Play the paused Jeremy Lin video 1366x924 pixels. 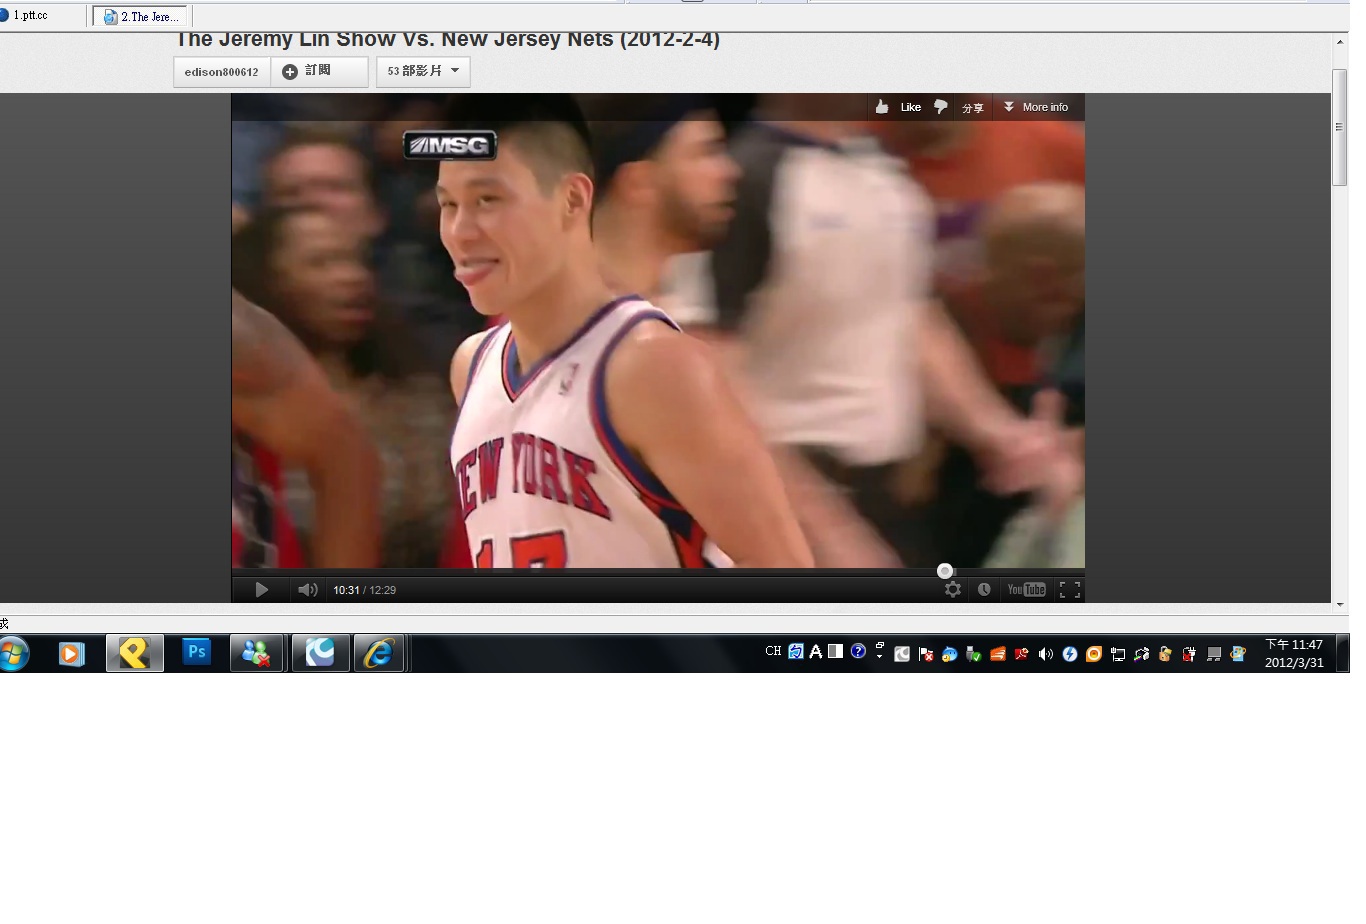pos(261,590)
